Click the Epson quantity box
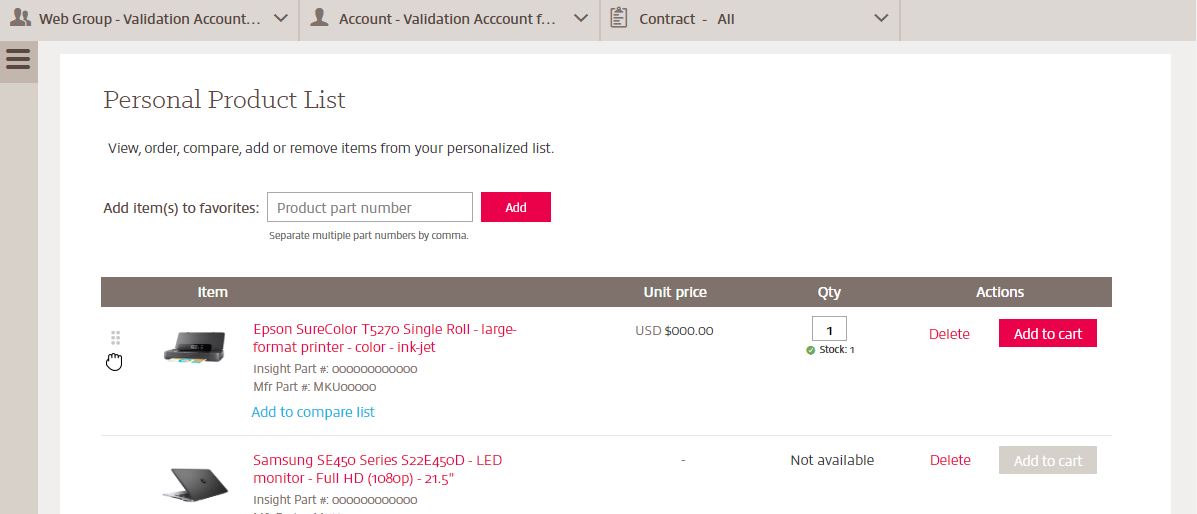1197x514 pixels. [x=829, y=329]
